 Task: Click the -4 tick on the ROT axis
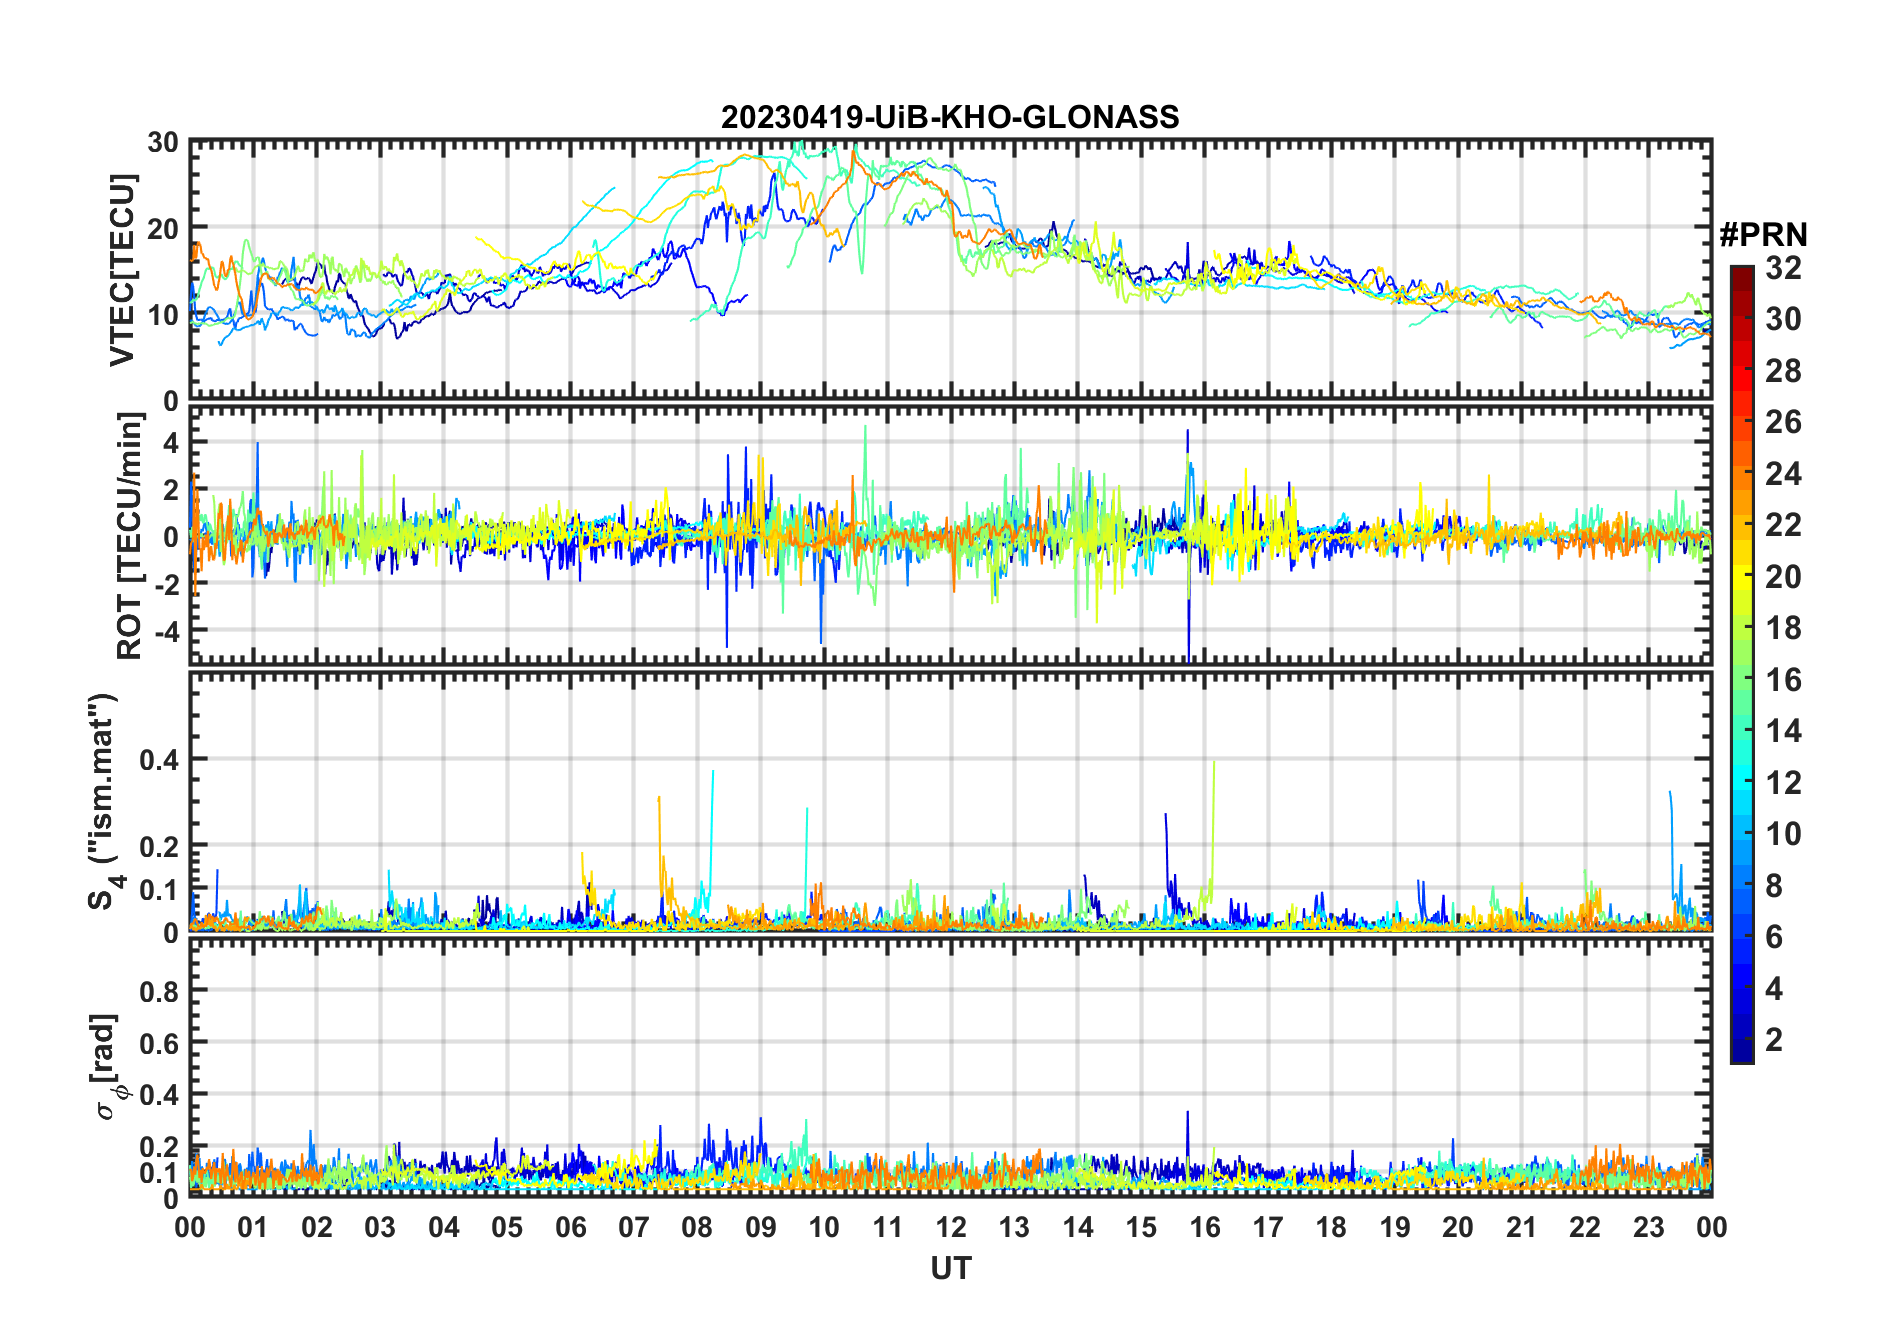(165, 631)
